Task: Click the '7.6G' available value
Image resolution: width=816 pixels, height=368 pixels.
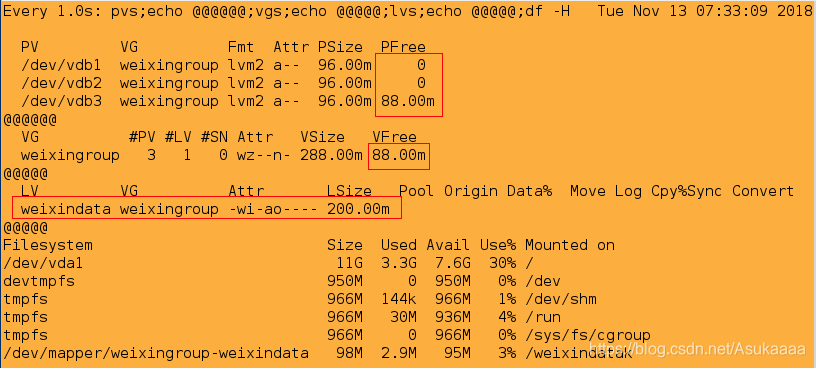Action: (453, 263)
